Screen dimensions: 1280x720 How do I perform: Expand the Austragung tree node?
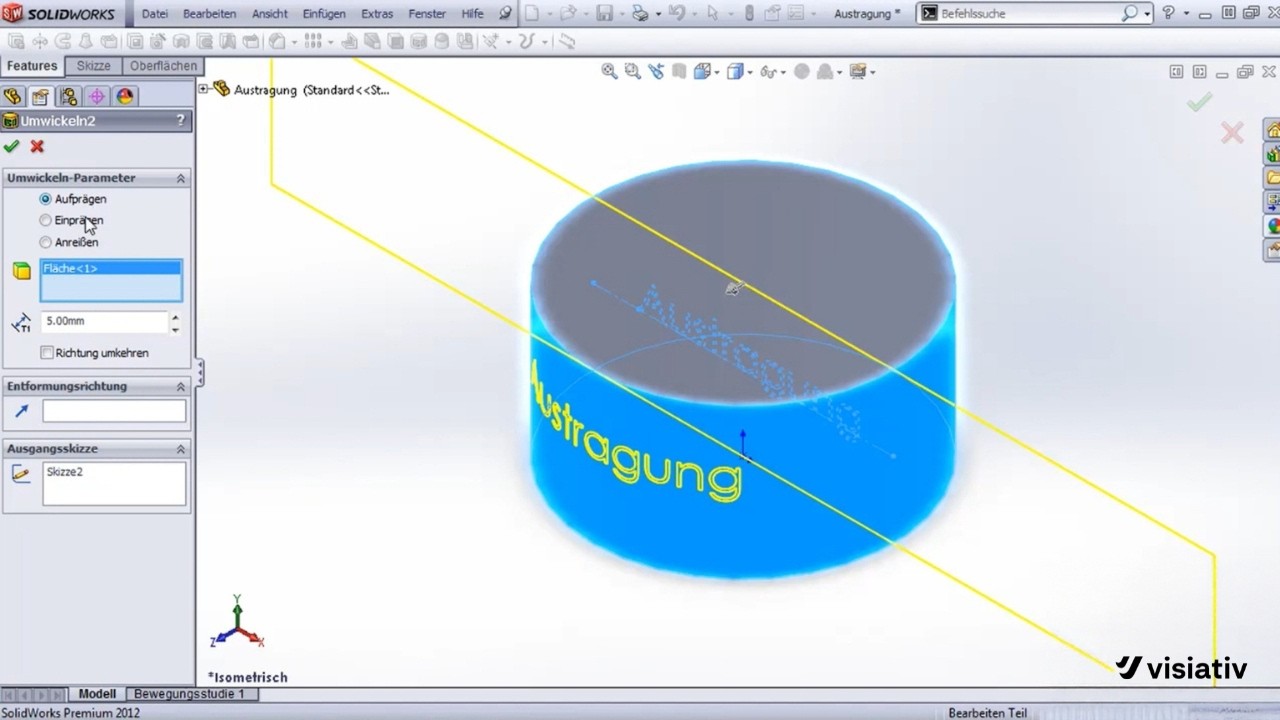point(204,89)
